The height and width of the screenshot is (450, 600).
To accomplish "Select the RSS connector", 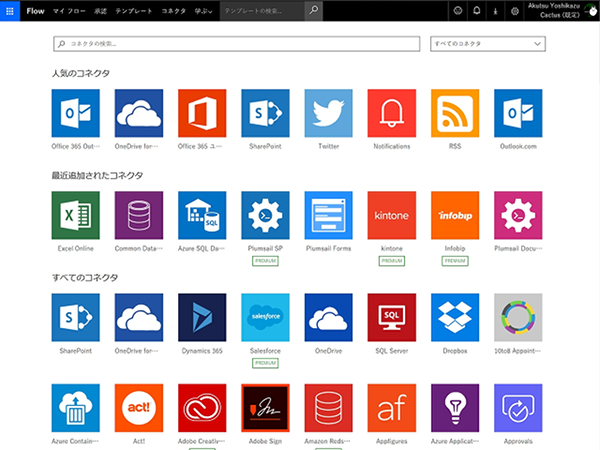I will (455, 113).
